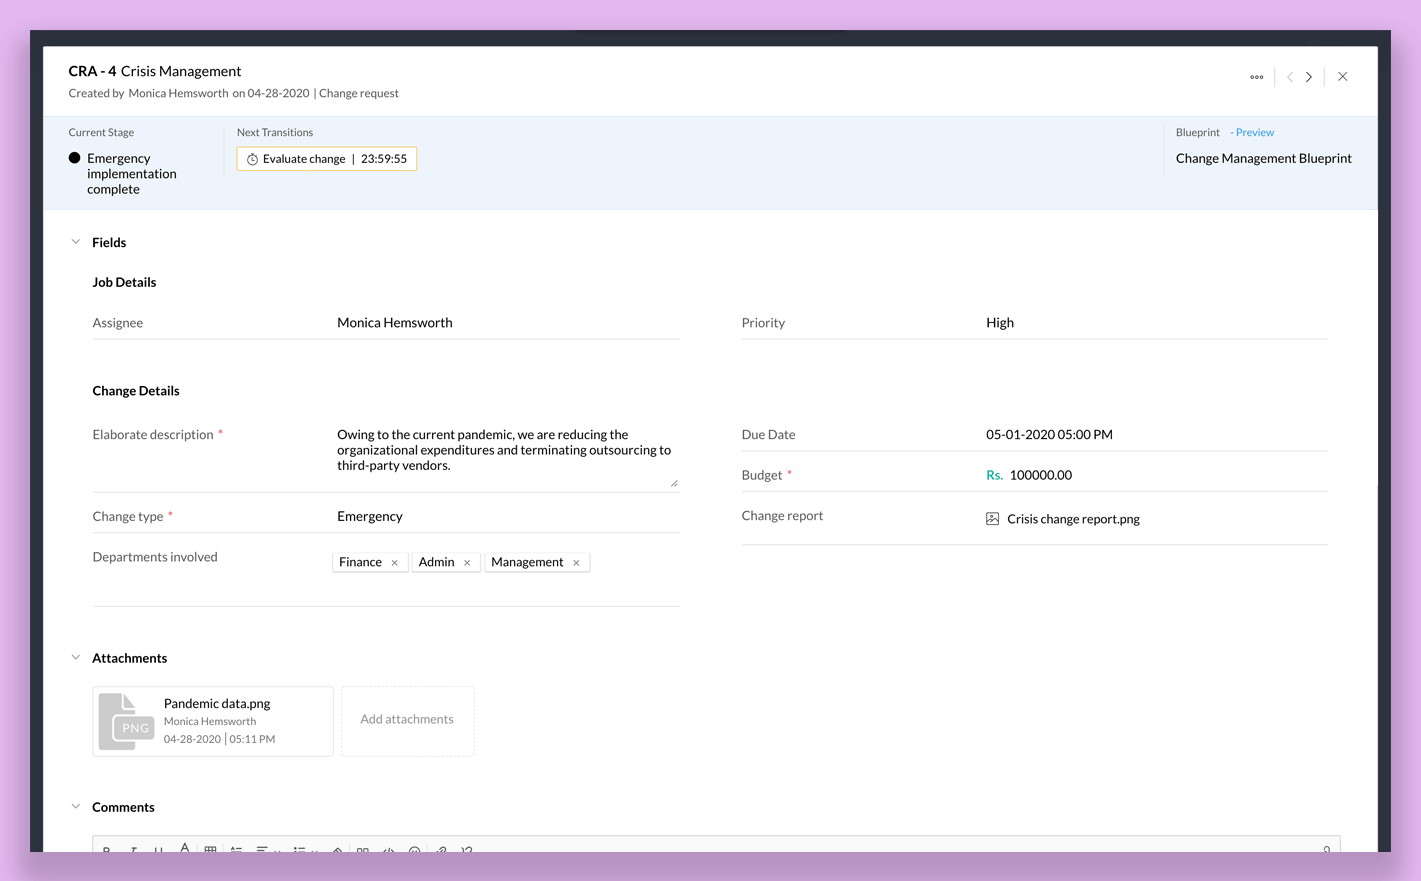Click the Job Details heading
This screenshot has height=881, width=1421.
[x=124, y=282]
